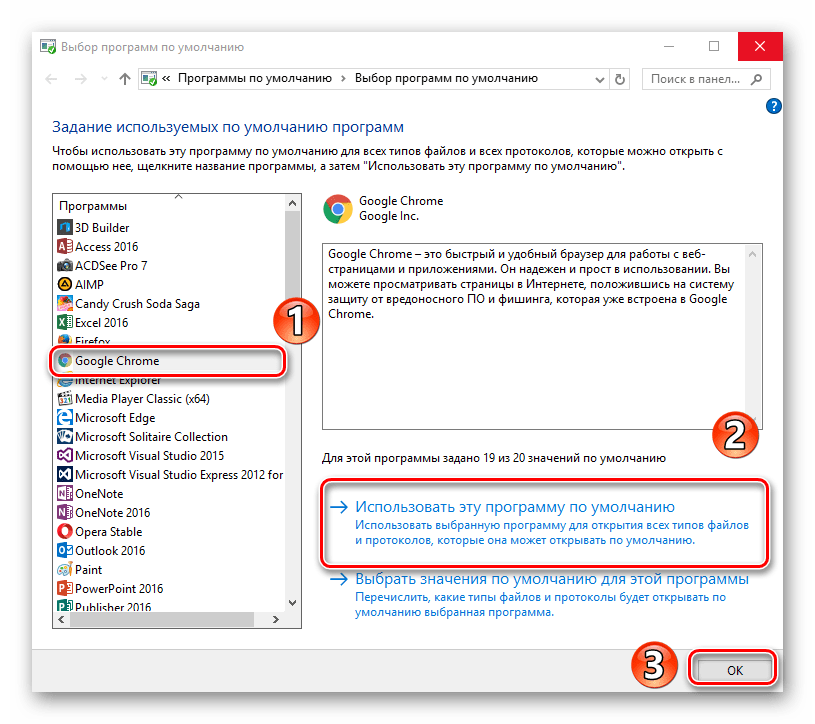815x724 pixels.
Task: Select the 3D Builder program icon
Action: [x=65, y=227]
